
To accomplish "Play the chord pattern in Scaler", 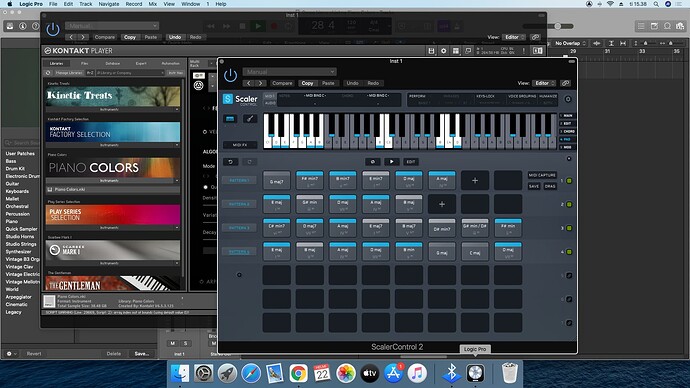I will tap(391, 161).
